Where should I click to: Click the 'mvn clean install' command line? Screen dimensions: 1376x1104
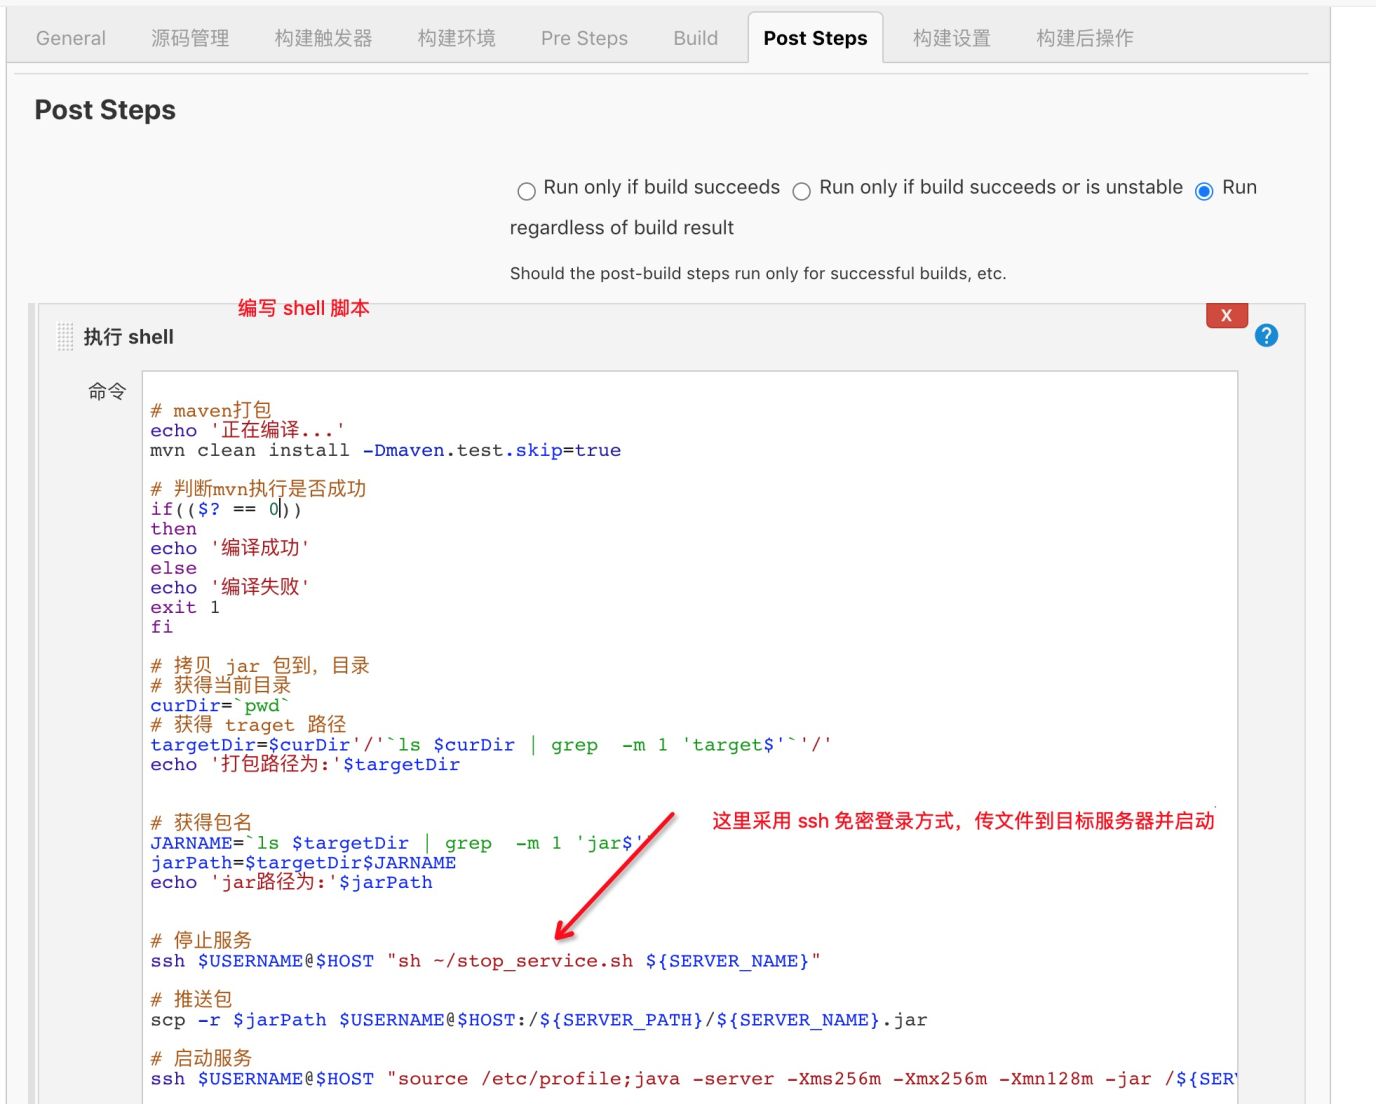pyautogui.click(x=386, y=450)
